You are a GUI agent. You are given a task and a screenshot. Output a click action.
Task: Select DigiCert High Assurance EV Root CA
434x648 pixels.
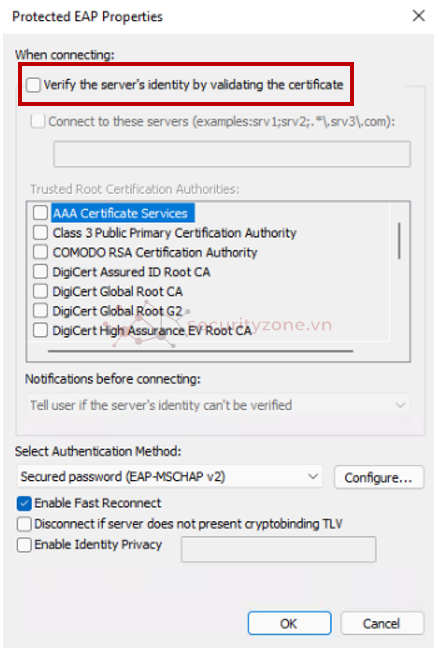[x=40, y=330]
